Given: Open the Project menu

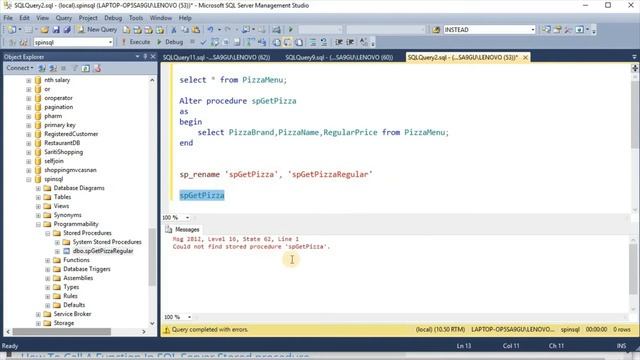Looking at the screenshot, I should click(88, 18).
